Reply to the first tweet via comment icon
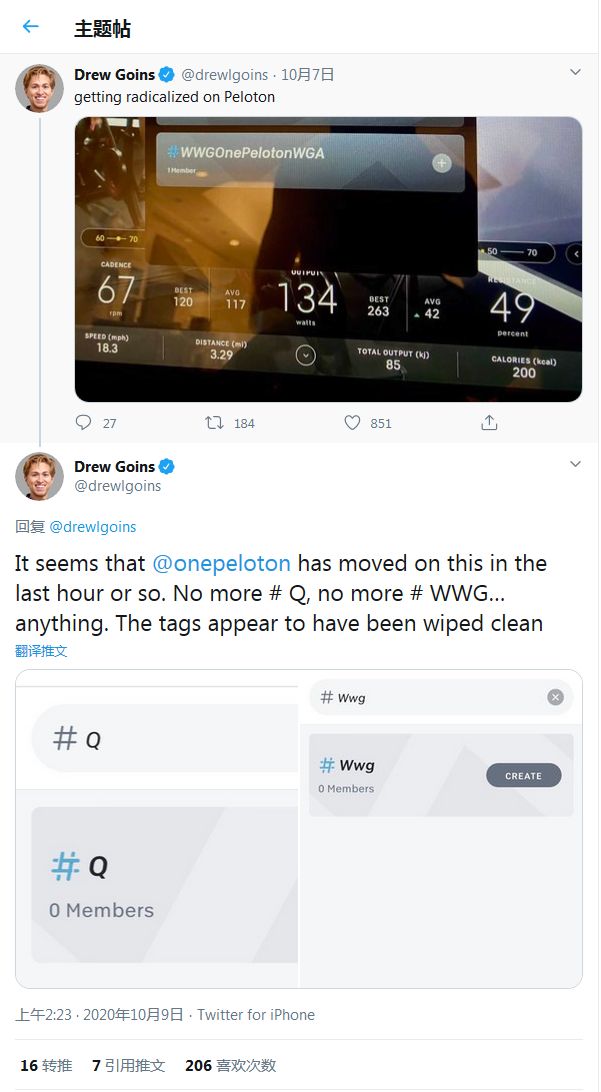This screenshot has height=1092, width=601. coord(84,423)
